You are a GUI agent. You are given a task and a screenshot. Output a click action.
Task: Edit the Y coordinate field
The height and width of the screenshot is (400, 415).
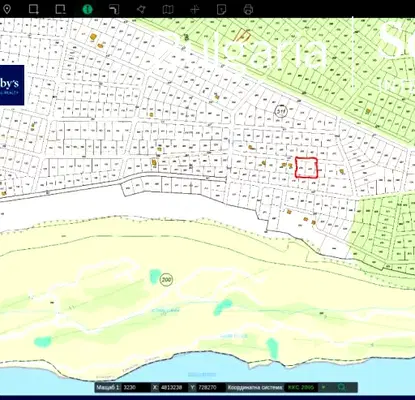[211, 387]
